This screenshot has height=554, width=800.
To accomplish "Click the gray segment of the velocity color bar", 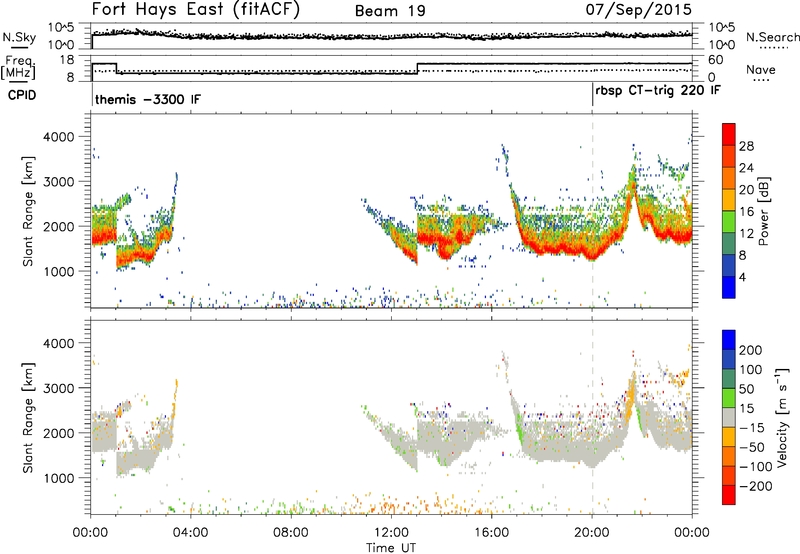I will click(729, 418).
